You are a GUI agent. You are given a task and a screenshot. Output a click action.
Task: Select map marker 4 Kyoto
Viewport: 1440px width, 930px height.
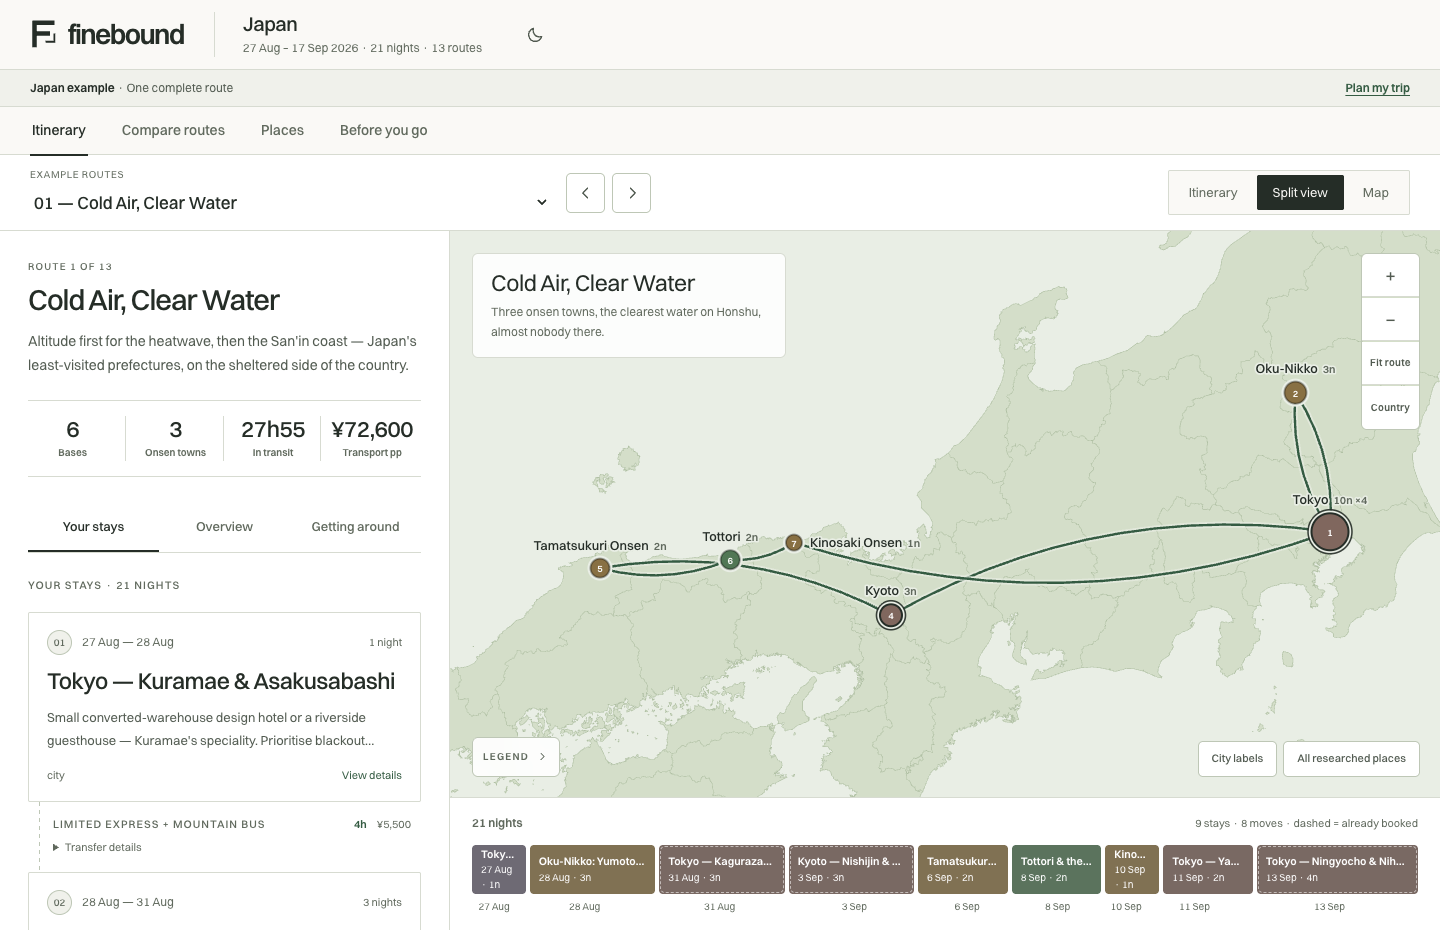pos(891,615)
